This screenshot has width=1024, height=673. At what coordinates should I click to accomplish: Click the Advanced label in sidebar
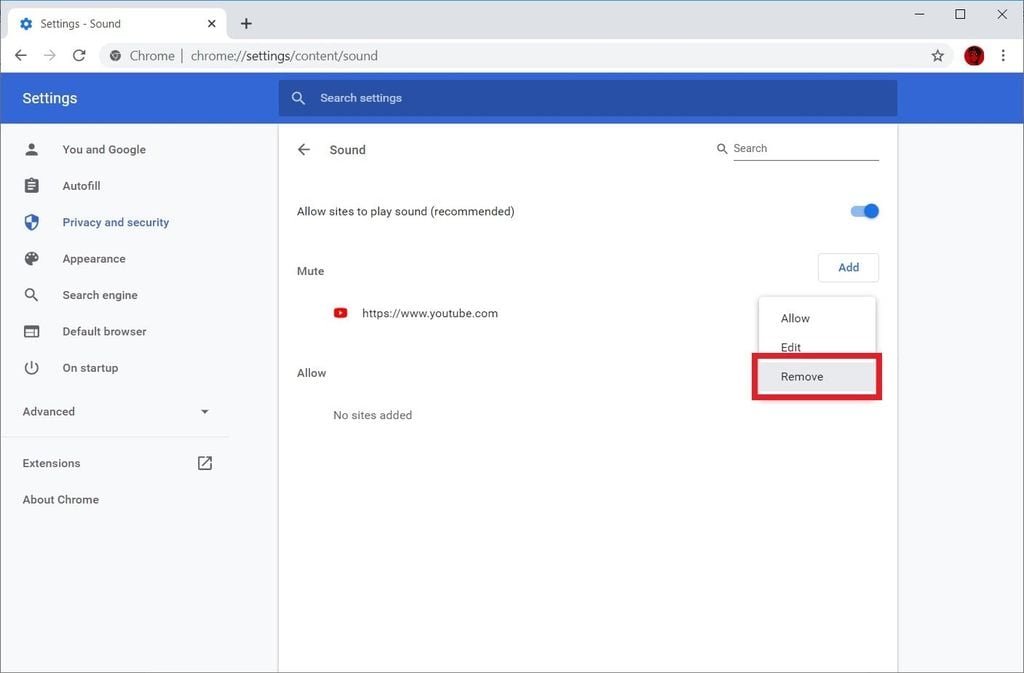pos(48,412)
